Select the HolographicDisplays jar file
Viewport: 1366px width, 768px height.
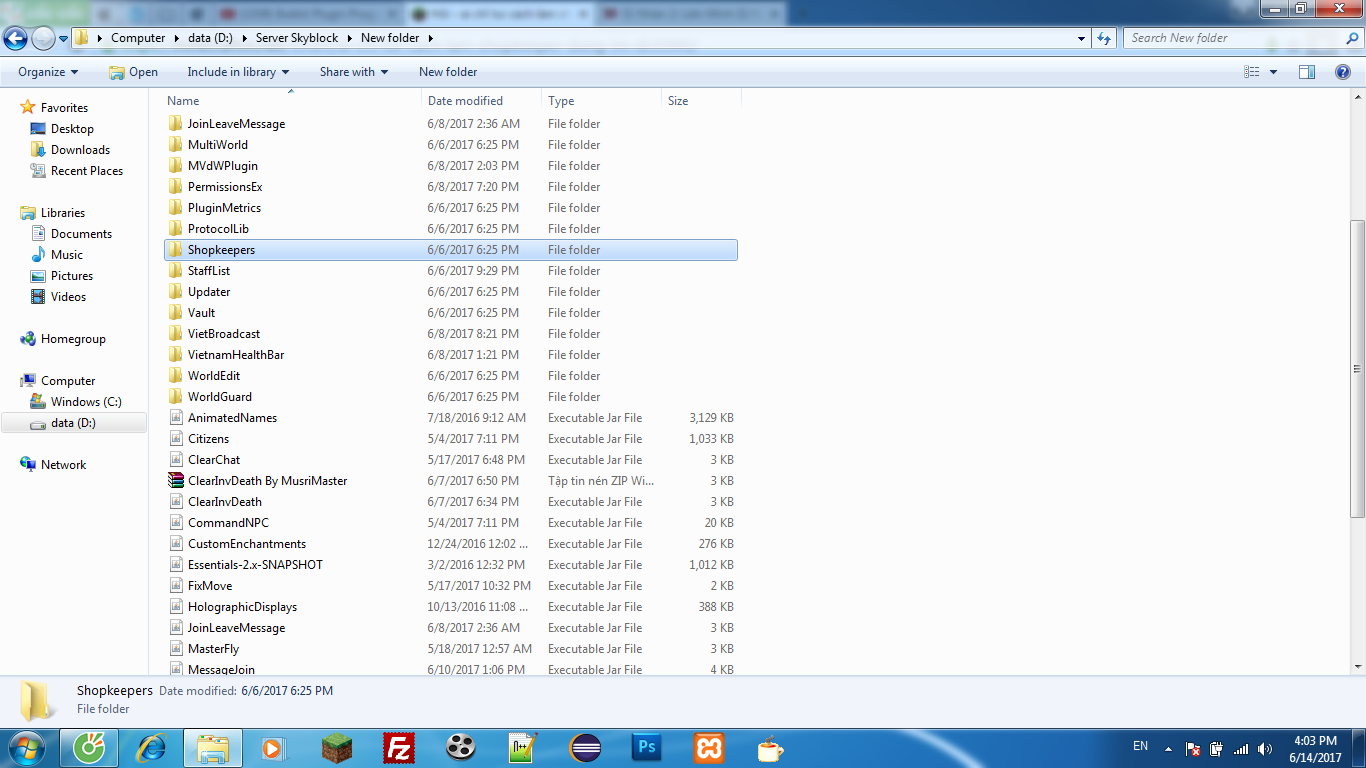tap(242, 607)
